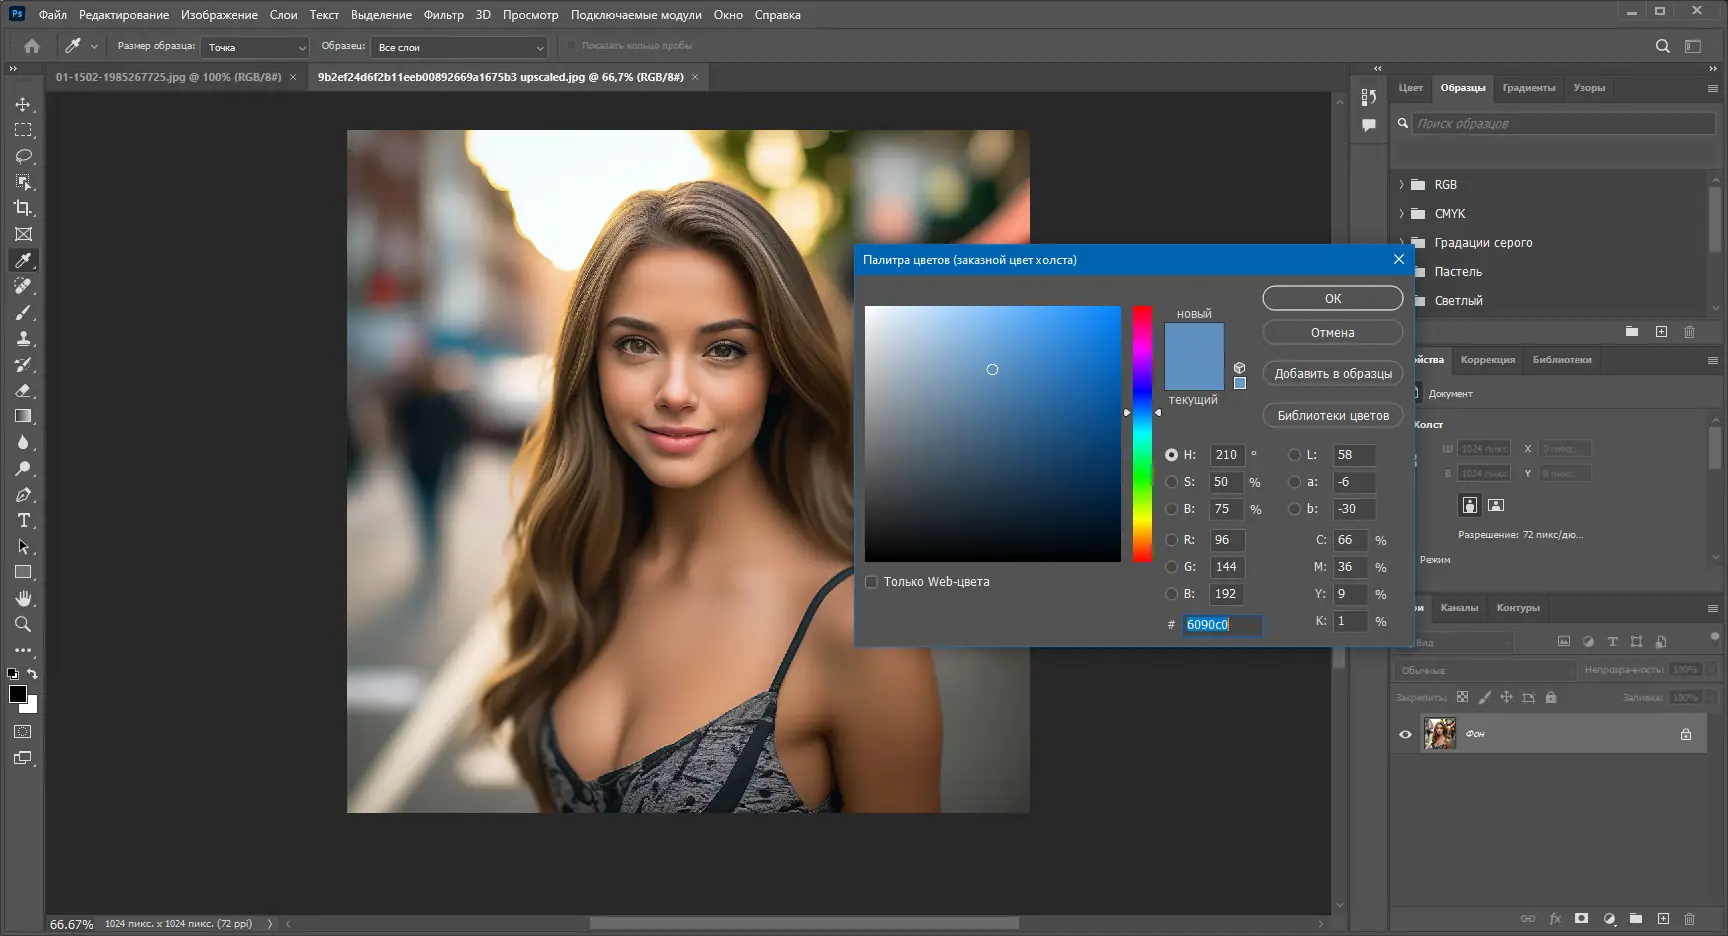Activate the Lasso tool
1728x936 pixels.
click(24, 156)
